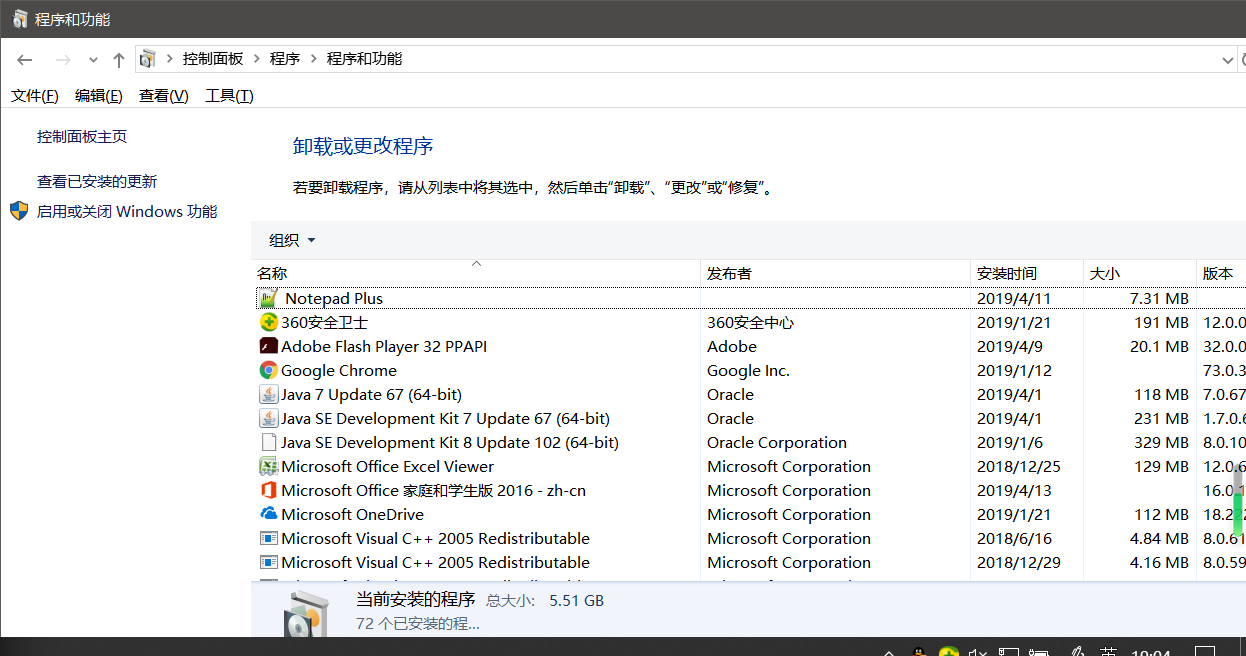The width and height of the screenshot is (1246, 656).
Task: Click 程序 breadcrumb in address bar
Action: tap(285, 59)
